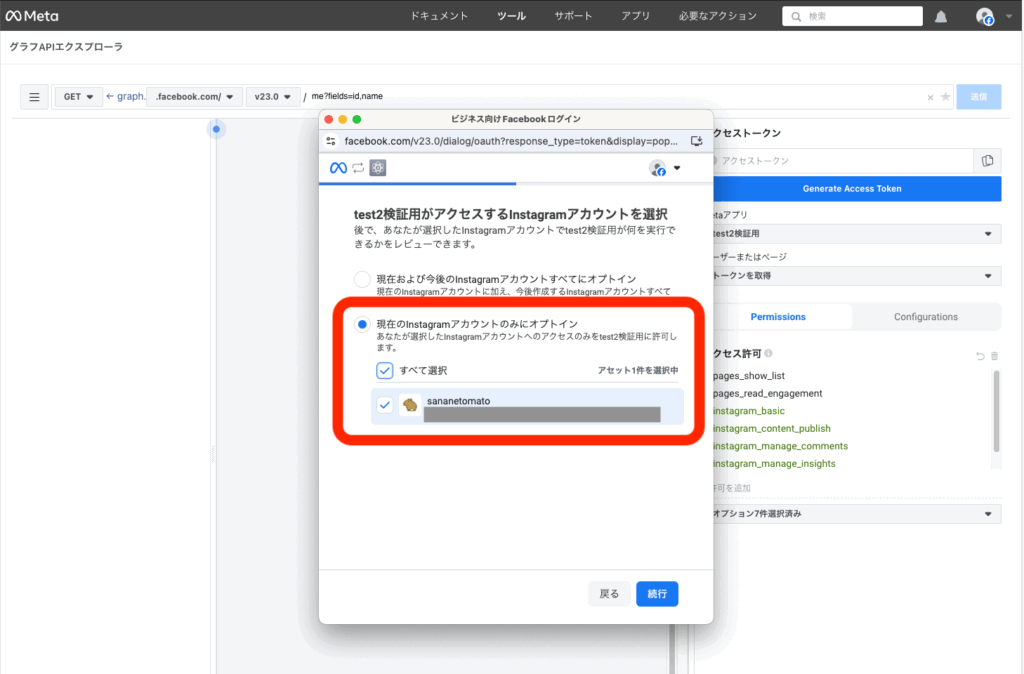
Task: Select pages_read_engagement permission
Action: 767,393
